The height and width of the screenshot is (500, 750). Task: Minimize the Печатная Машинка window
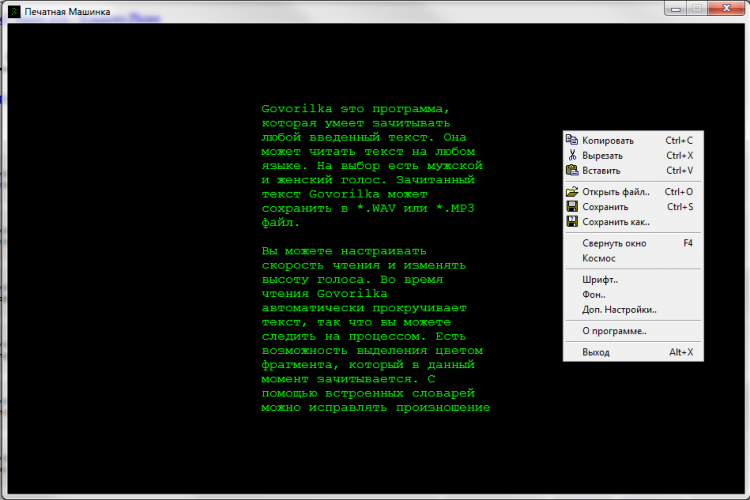(x=675, y=8)
